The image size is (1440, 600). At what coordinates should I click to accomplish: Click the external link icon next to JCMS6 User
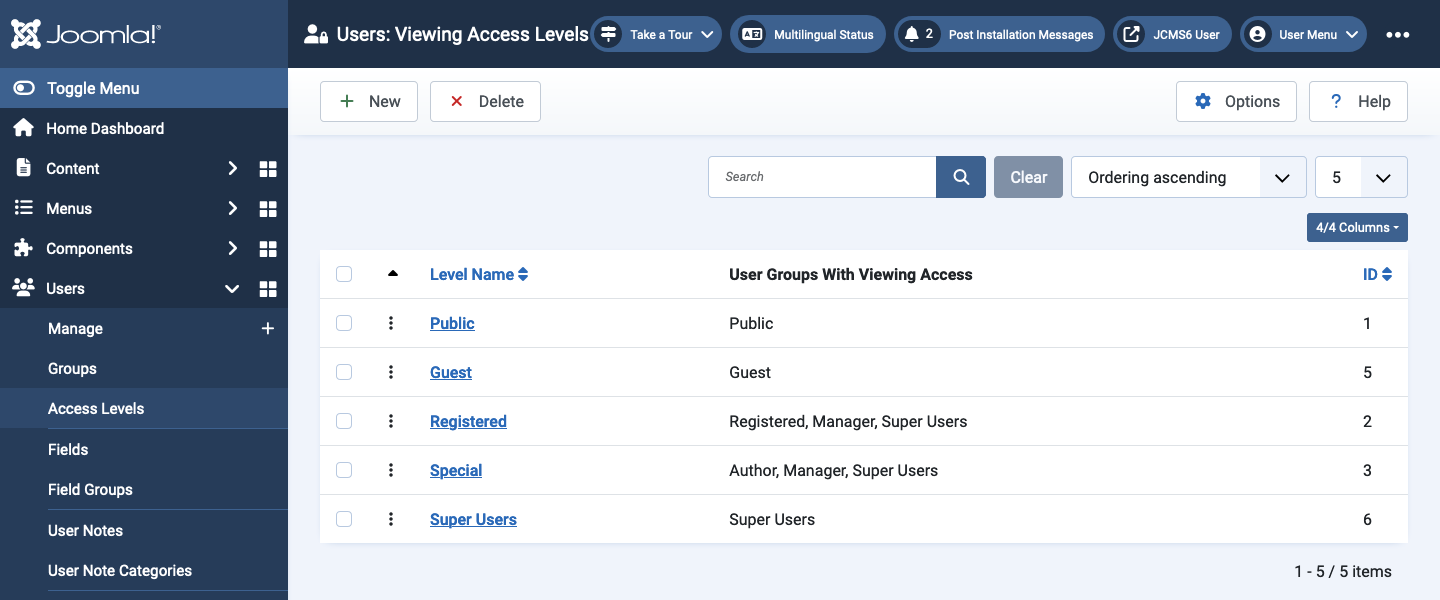click(x=1130, y=33)
